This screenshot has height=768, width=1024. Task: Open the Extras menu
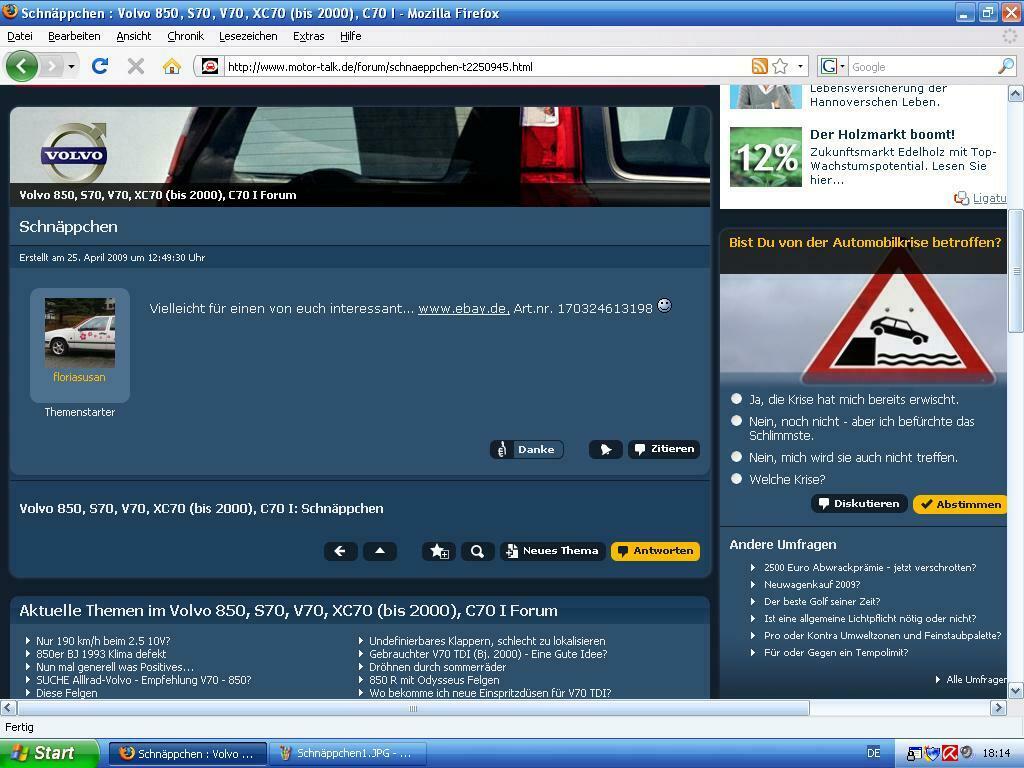coord(308,36)
